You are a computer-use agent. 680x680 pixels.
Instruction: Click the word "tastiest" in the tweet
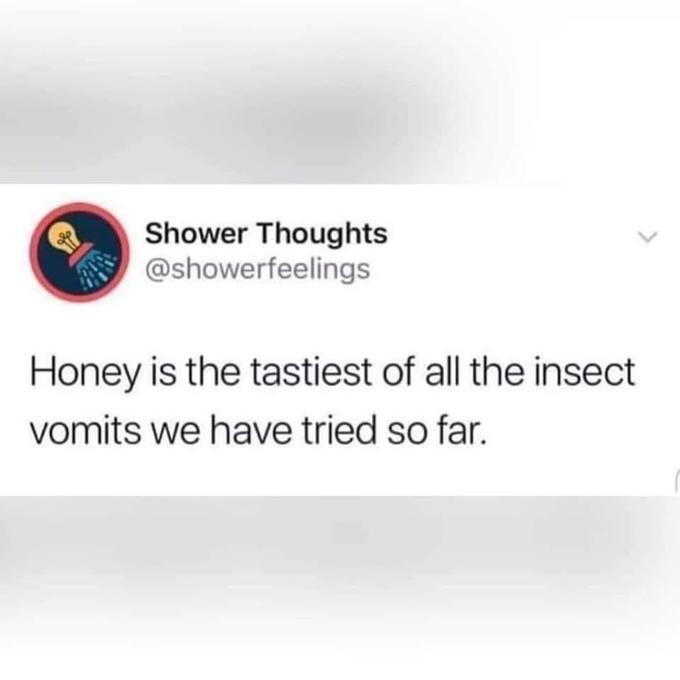pyautogui.click(x=311, y=372)
